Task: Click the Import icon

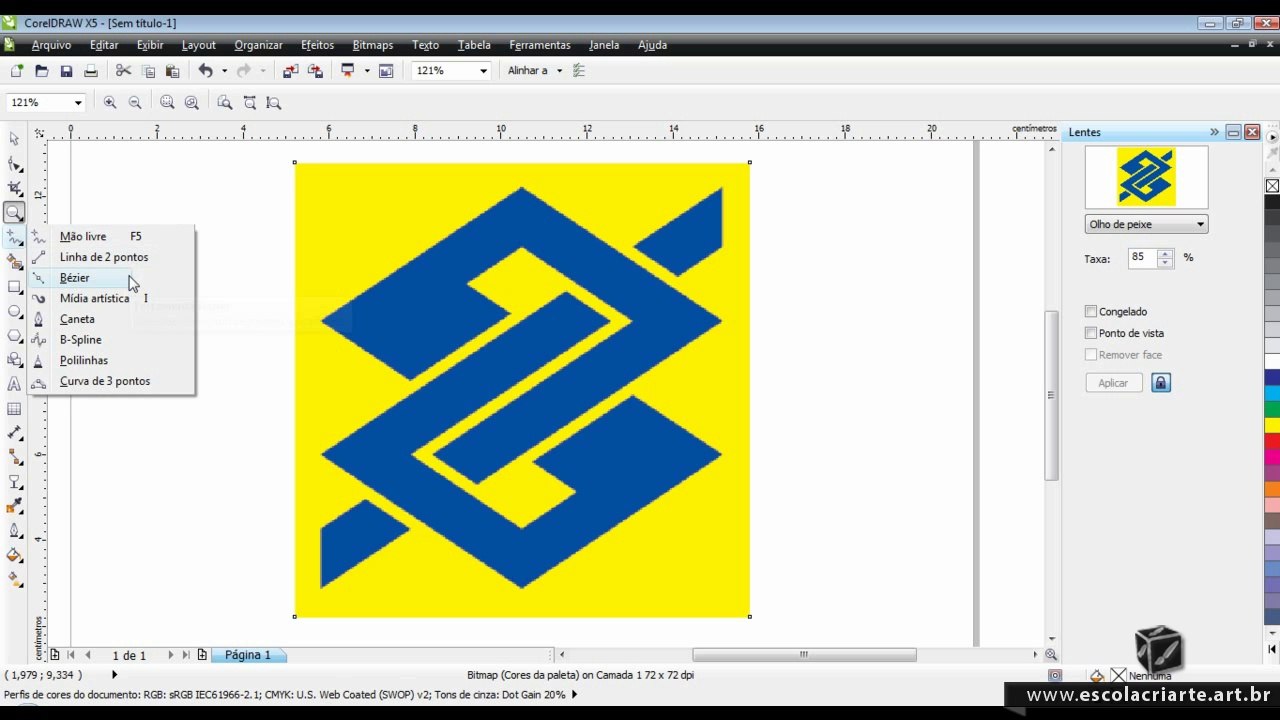Action: pos(291,71)
